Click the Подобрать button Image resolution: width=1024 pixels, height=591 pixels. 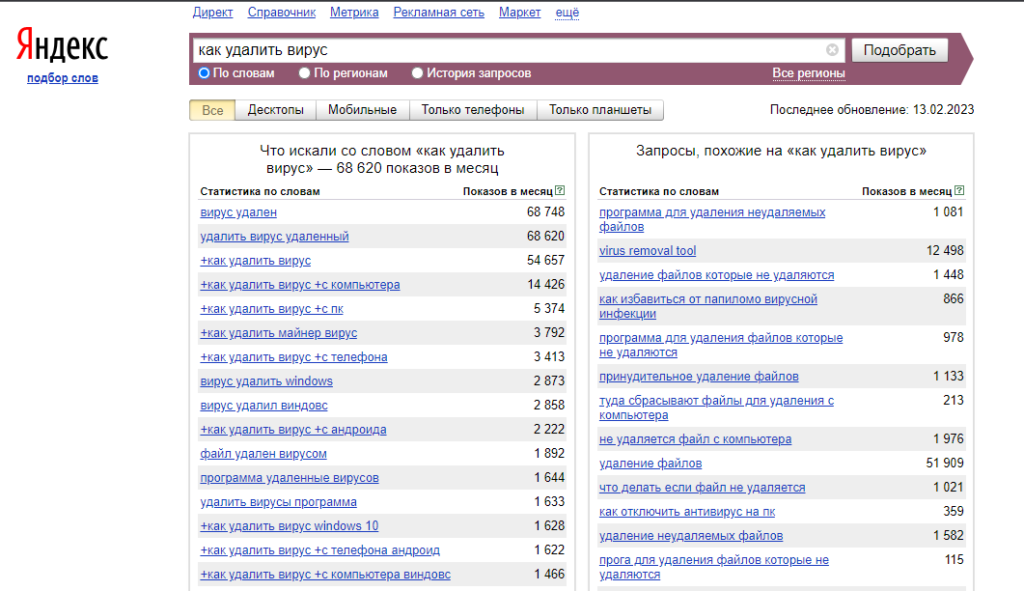pos(899,50)
